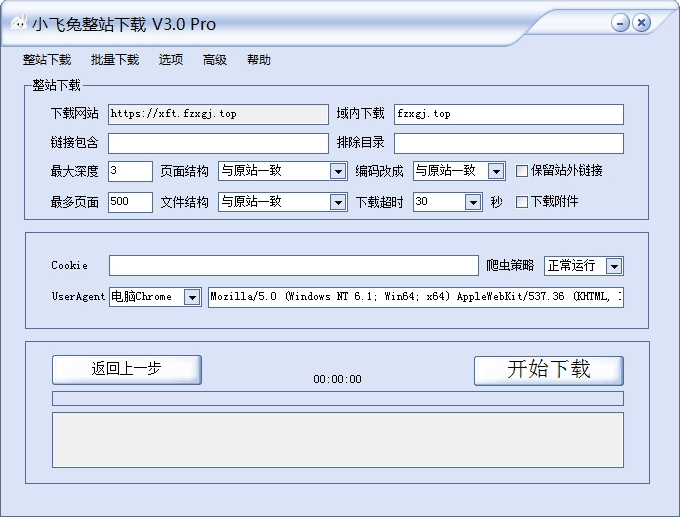This screenshot has height=517, width=680.
Task: Expand the 页面结构 dropdown
Action: pyautogui.click(x=338, y=171)
